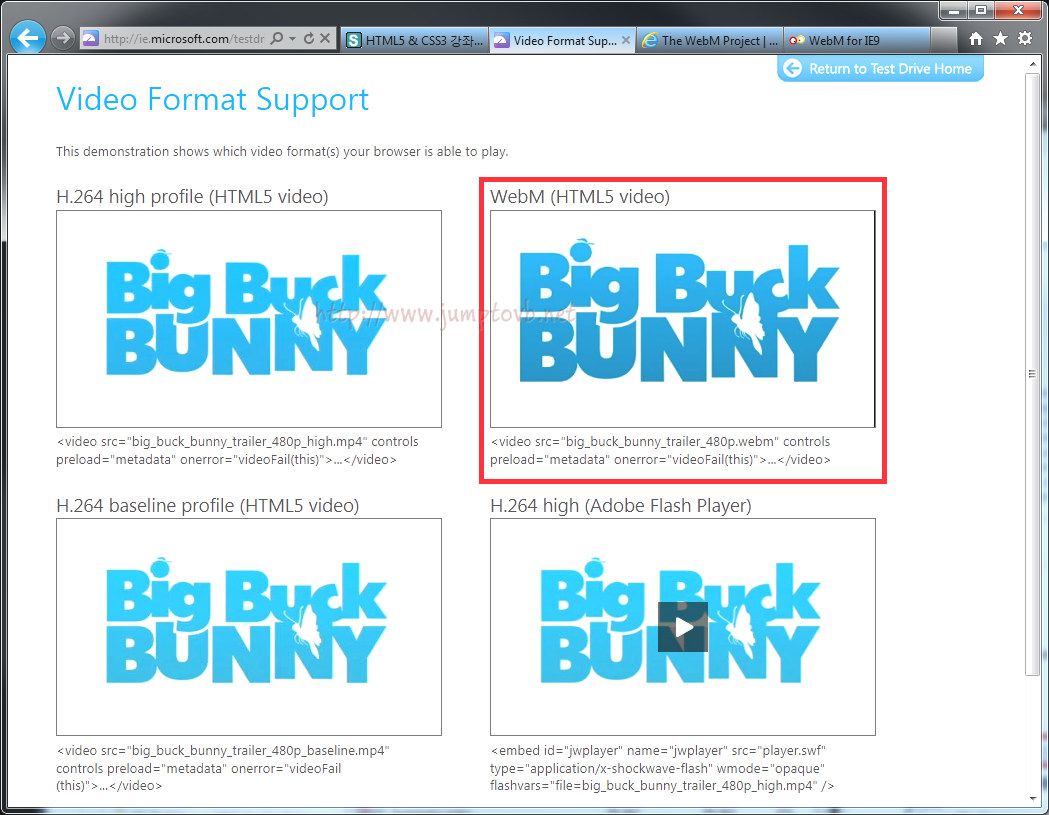Open favorites with the star icon

1000,39
